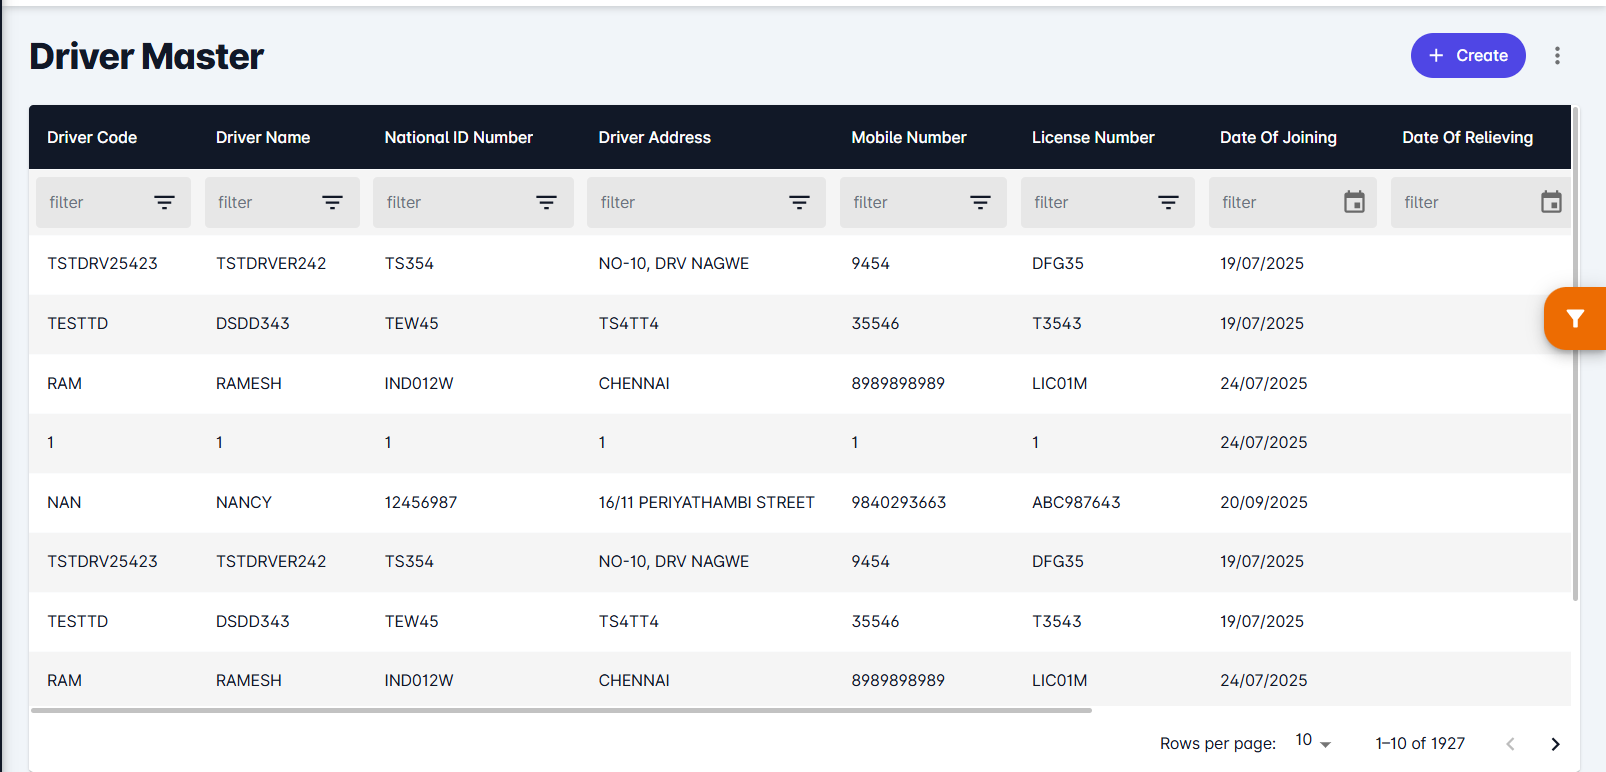This screenshot has width=1606, height=772.
Task: Click the Create button
Action: 1468,56
